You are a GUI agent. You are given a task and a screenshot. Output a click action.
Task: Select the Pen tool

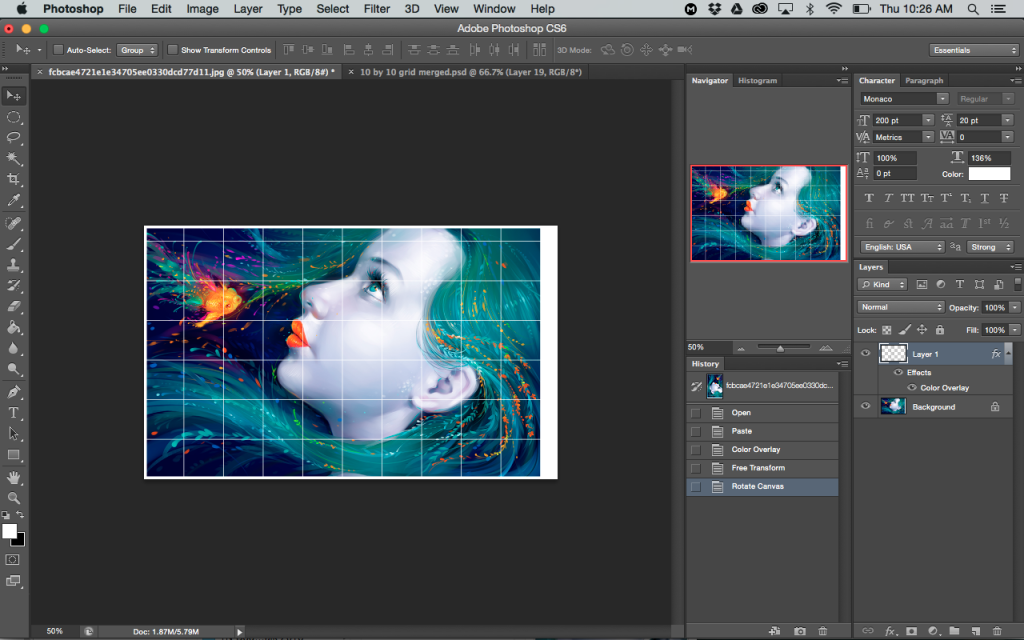[13, 392]
